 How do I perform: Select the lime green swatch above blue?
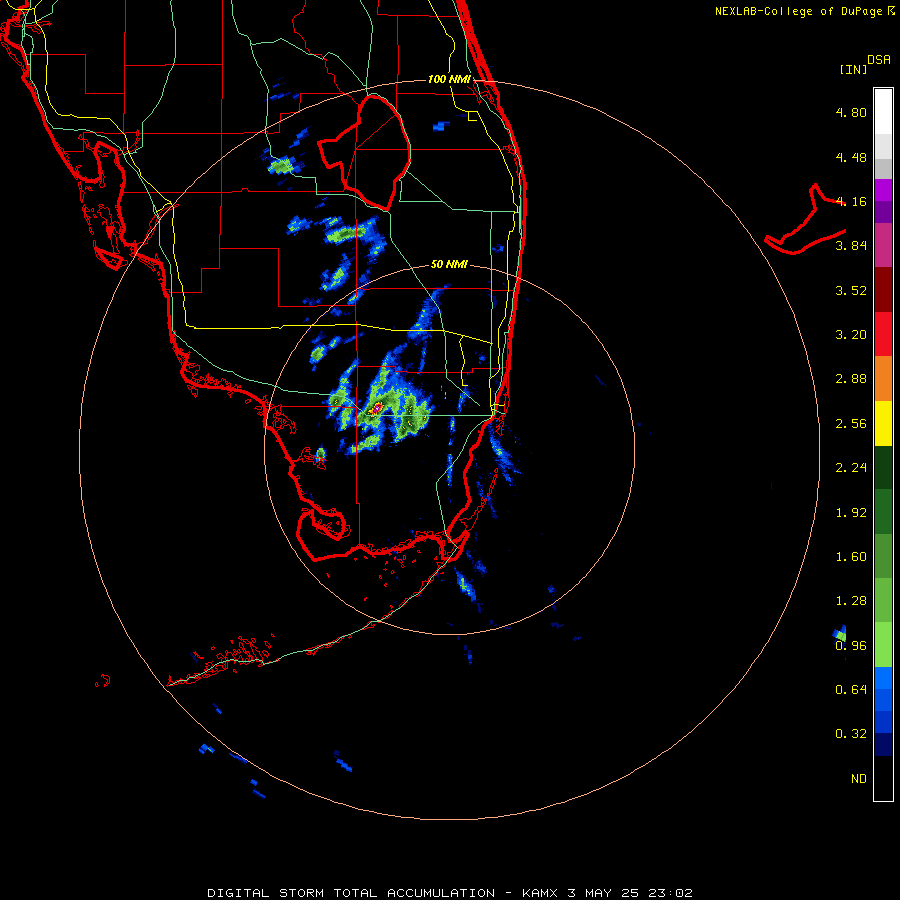[883, 645]
